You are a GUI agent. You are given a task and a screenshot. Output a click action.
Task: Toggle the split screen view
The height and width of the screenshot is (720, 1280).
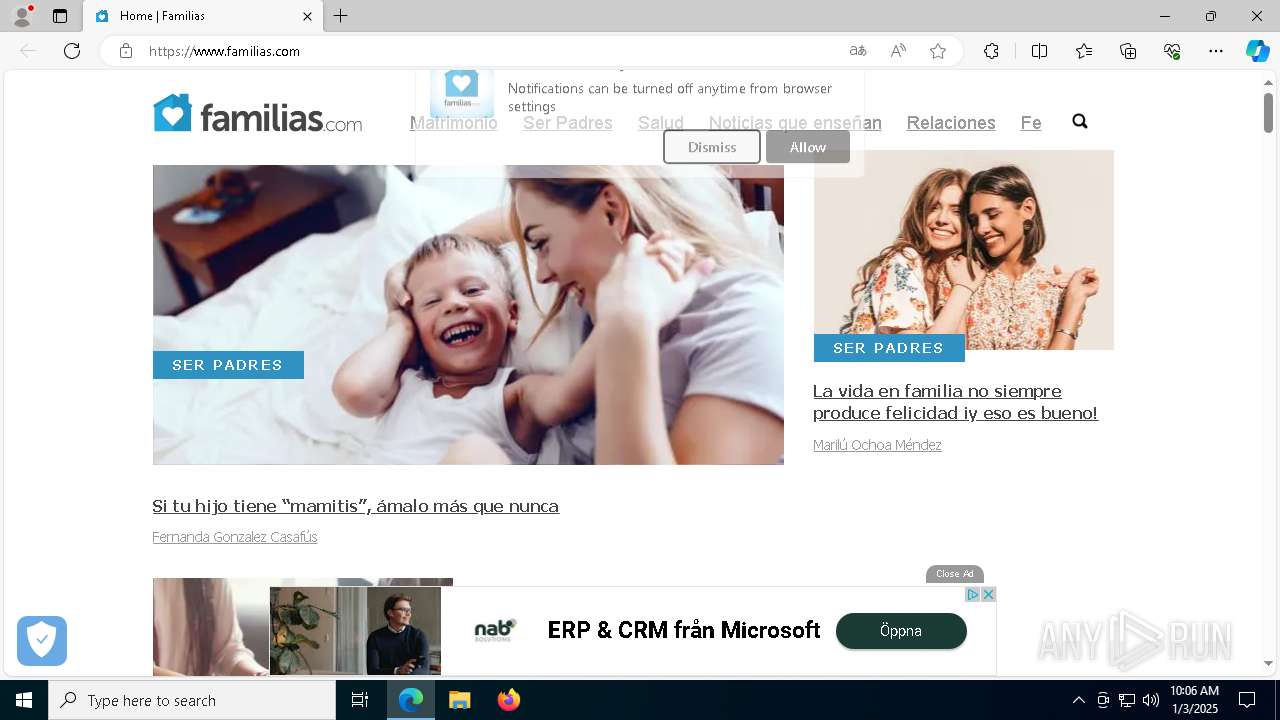tap(1039, 51)
